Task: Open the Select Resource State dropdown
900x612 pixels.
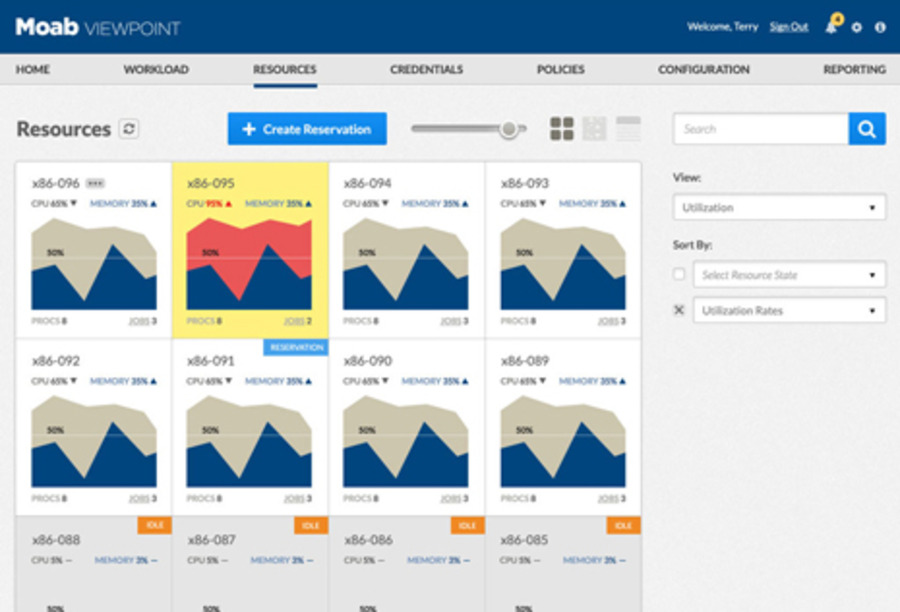Action: click(789, 275)
